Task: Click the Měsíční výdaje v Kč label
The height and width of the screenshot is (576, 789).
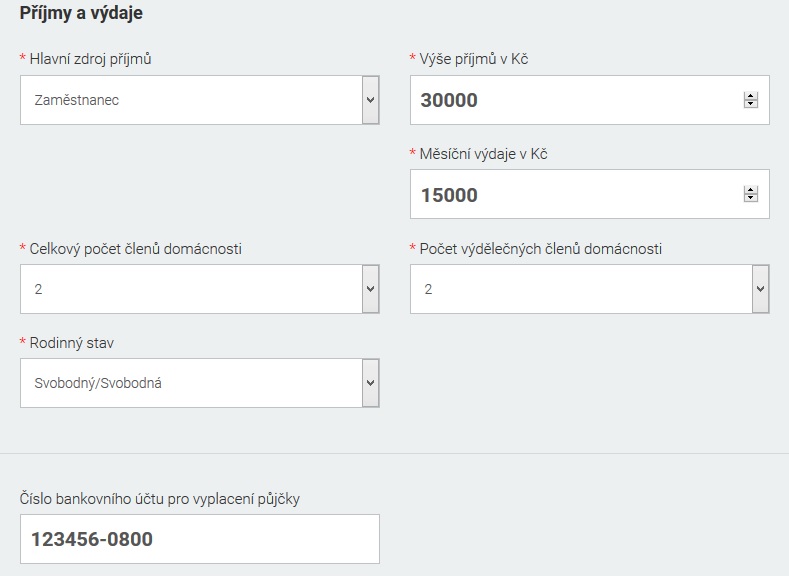Action: pos(484,154)
